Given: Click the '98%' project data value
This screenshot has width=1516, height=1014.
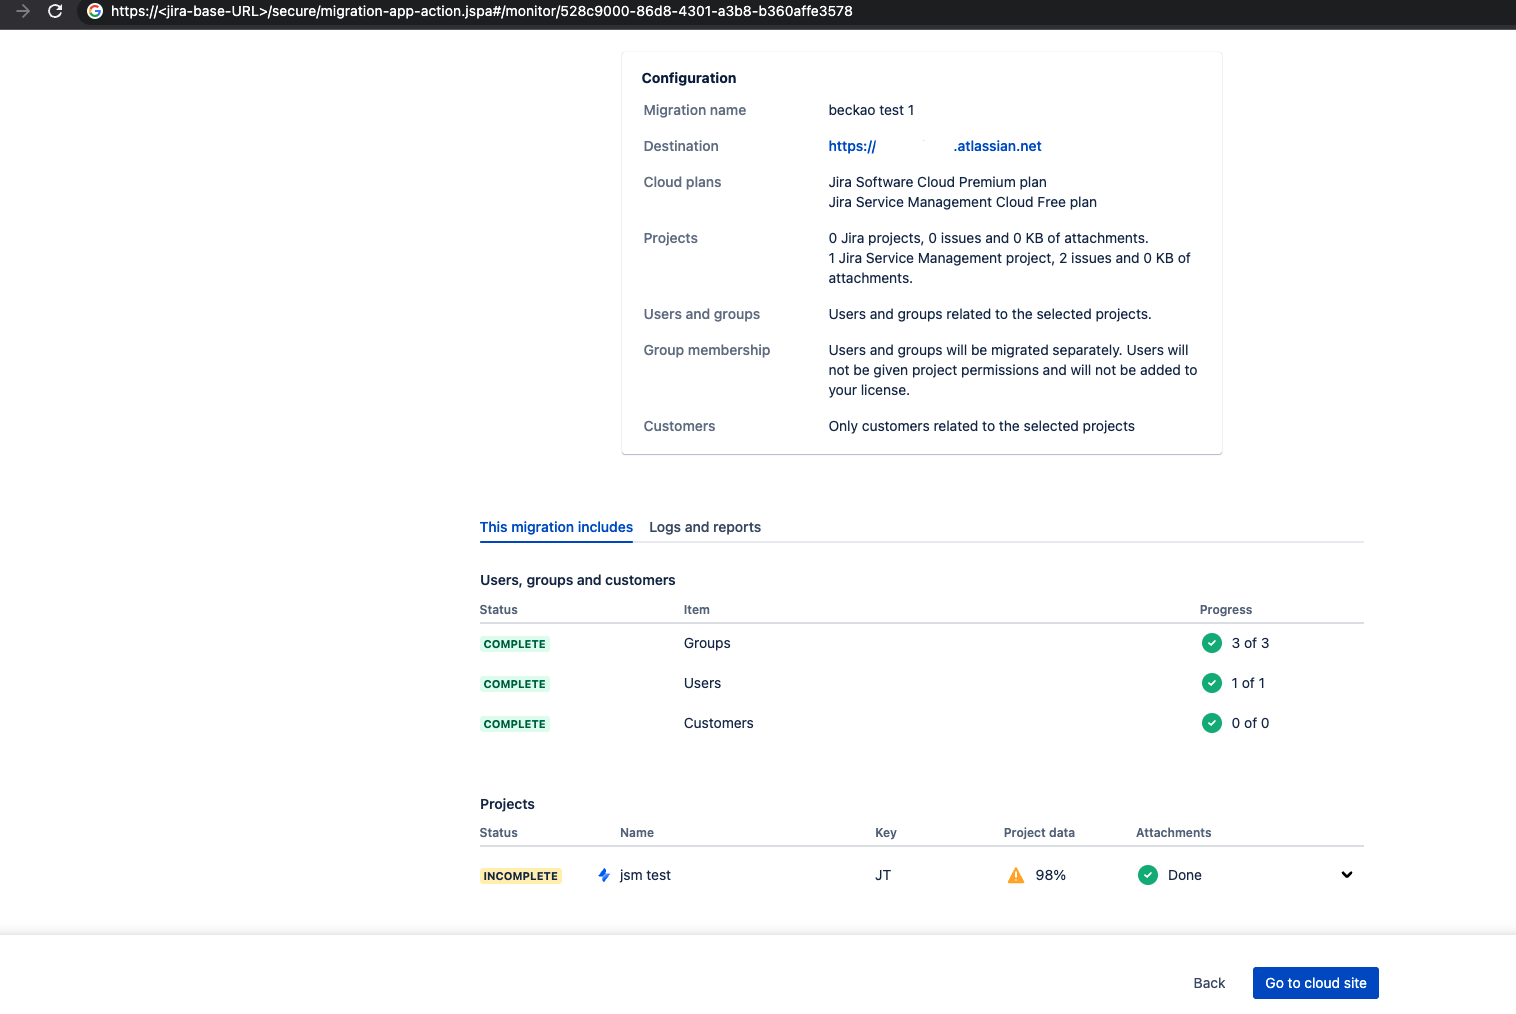Looking at the screenshot, I should click(1051, 875).
